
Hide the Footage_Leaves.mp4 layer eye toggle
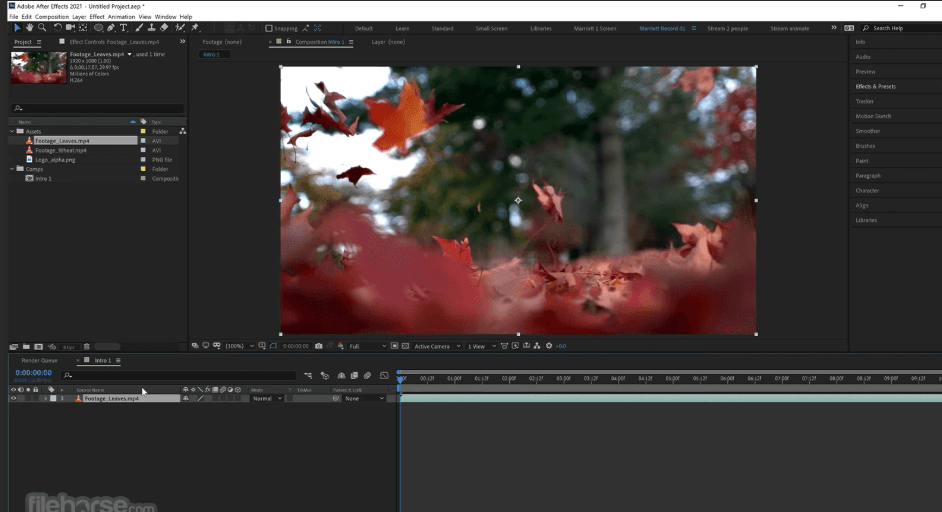(13, 398)
